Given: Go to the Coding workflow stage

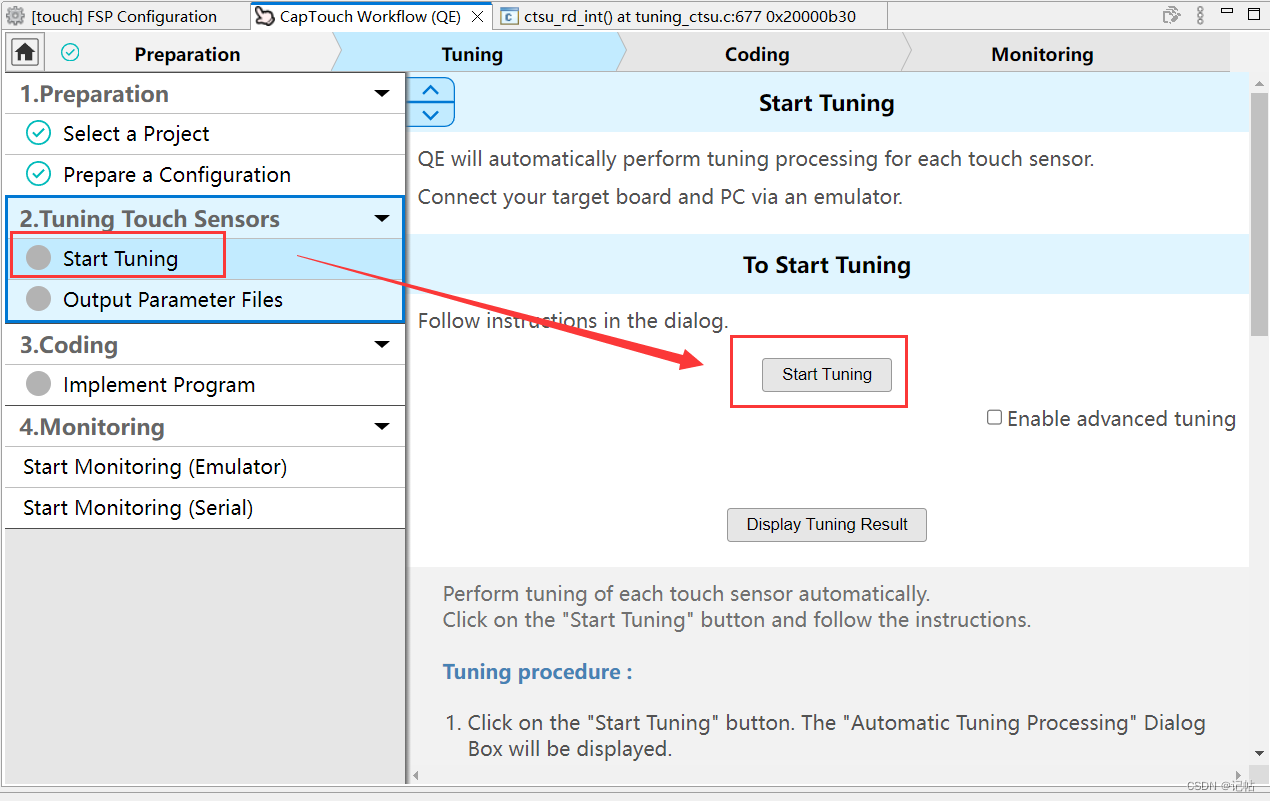Looking at the screenshot, I should click(x=757, y=54).
